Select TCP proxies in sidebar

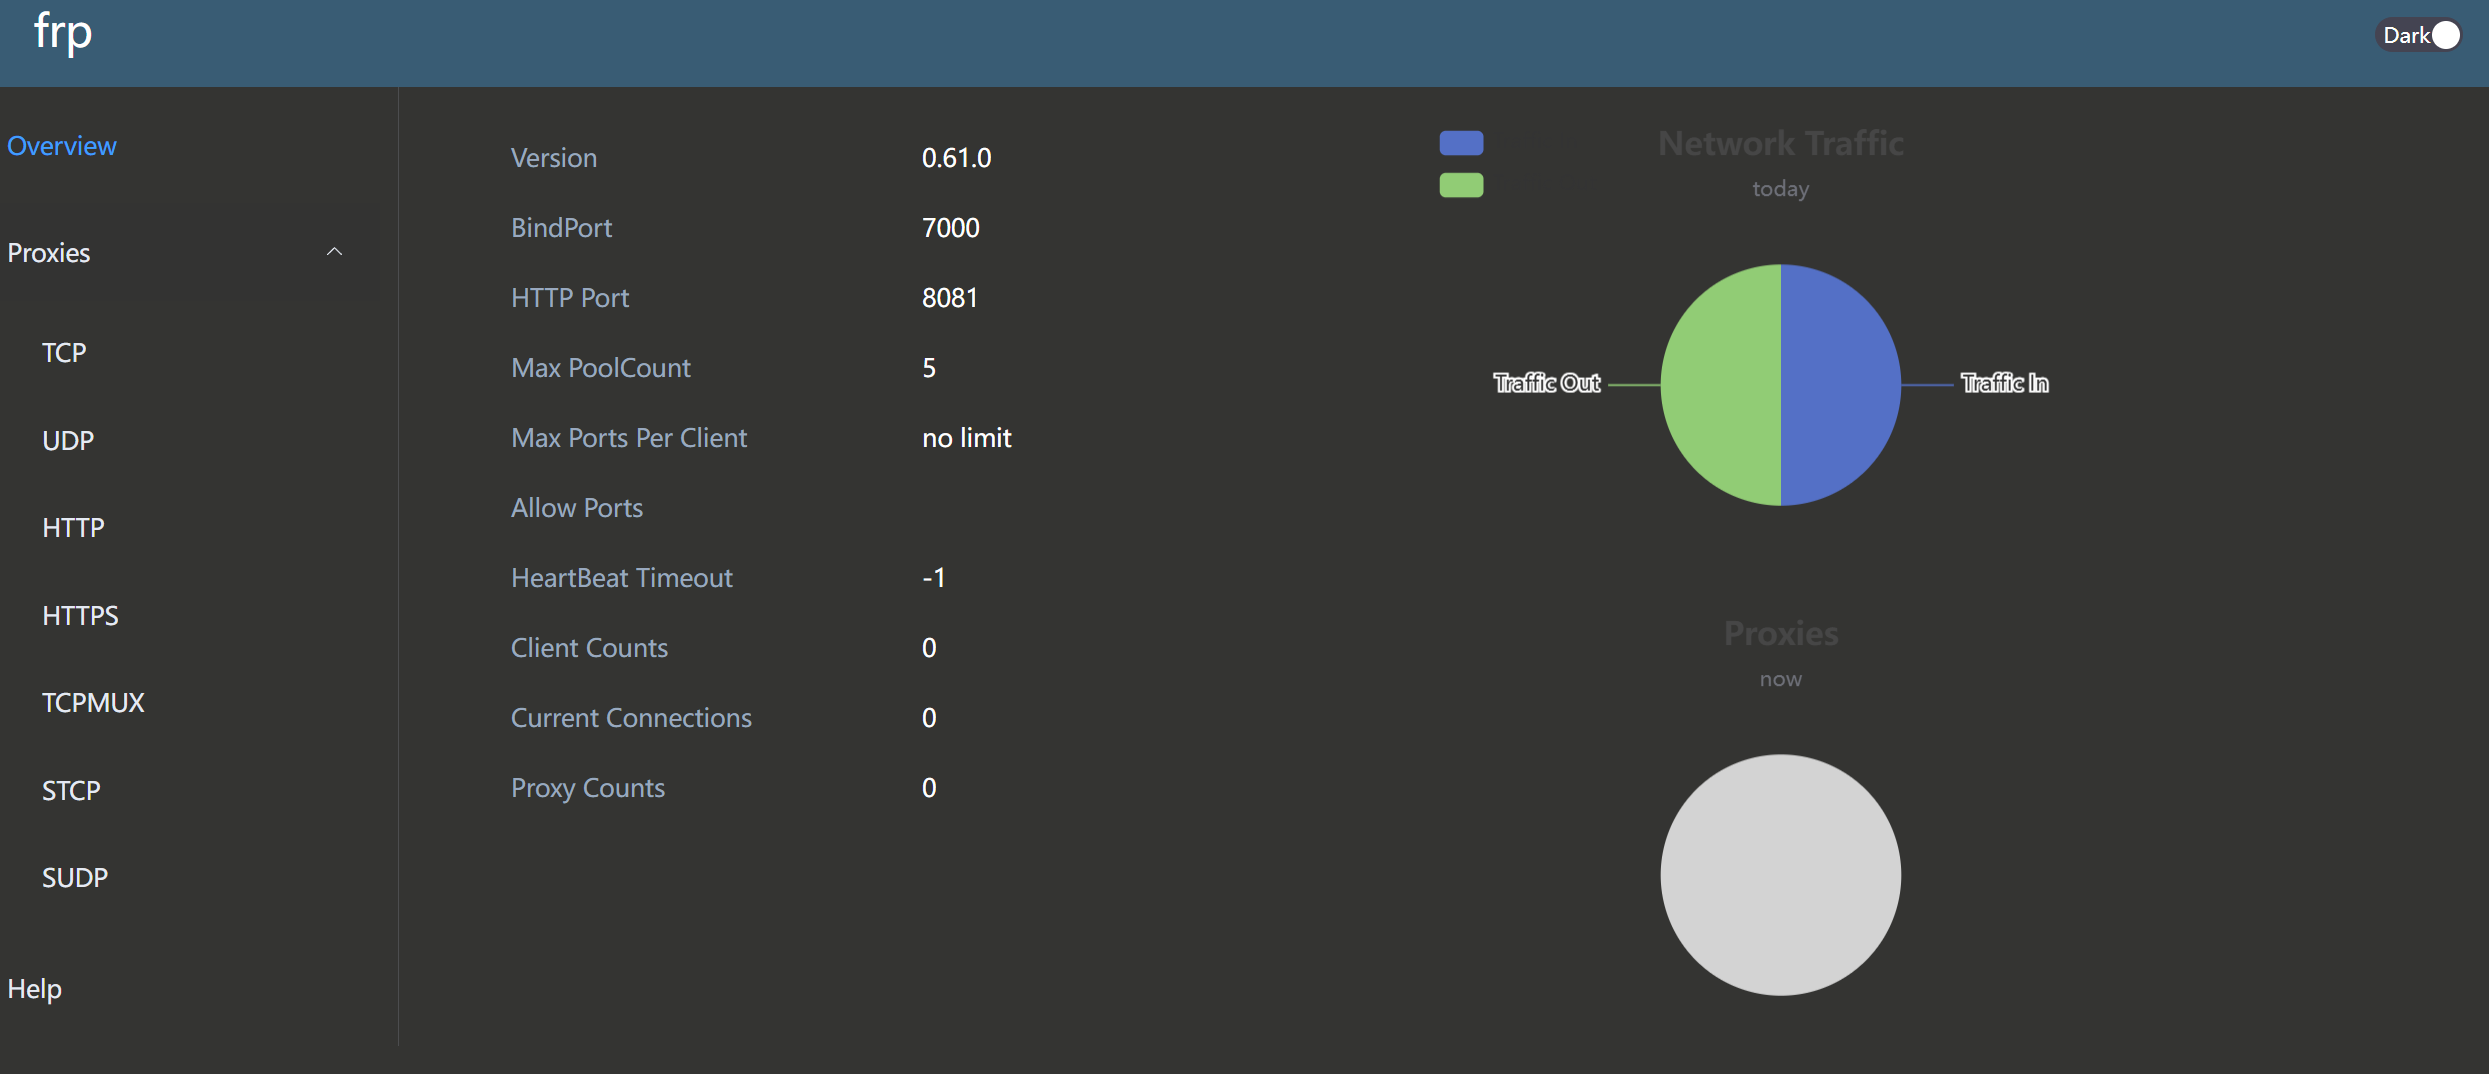64,353
